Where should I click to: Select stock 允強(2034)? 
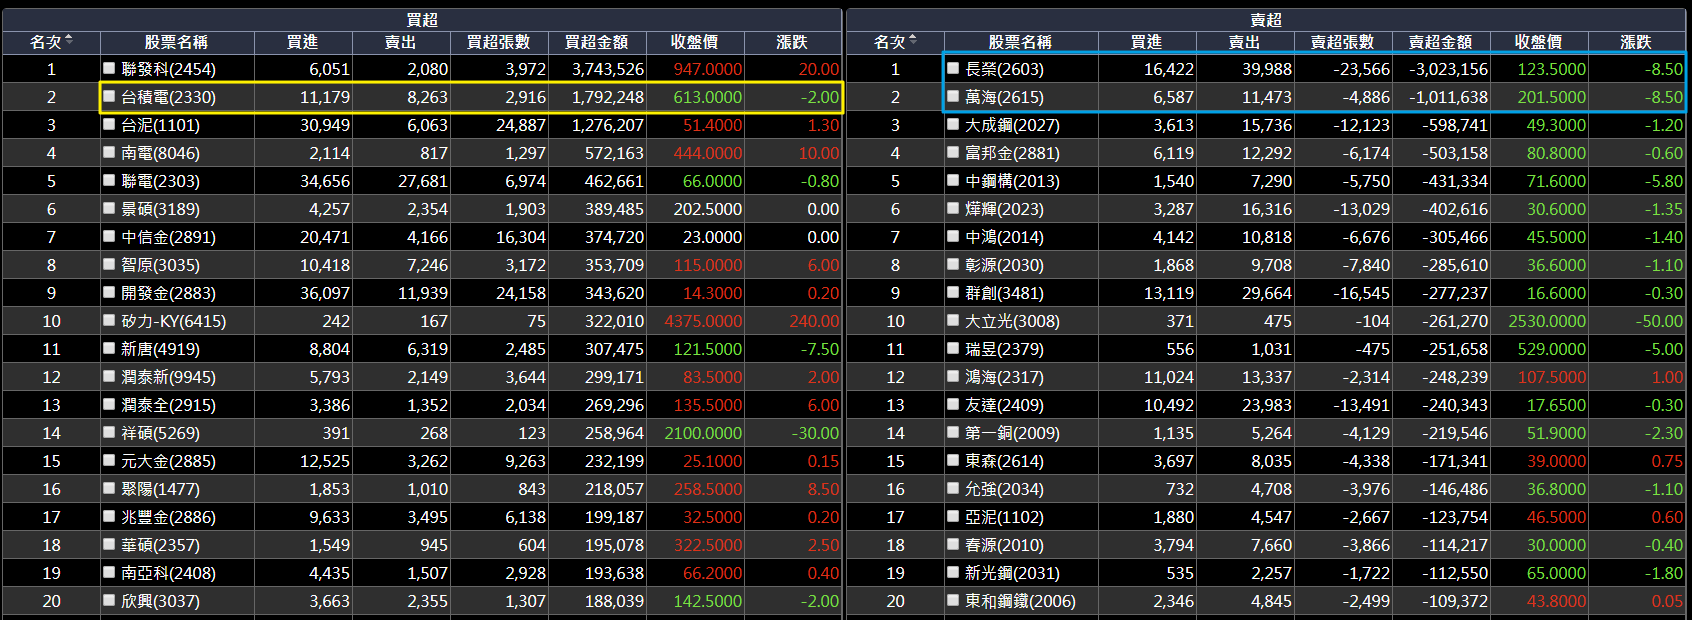[1004, 489]
